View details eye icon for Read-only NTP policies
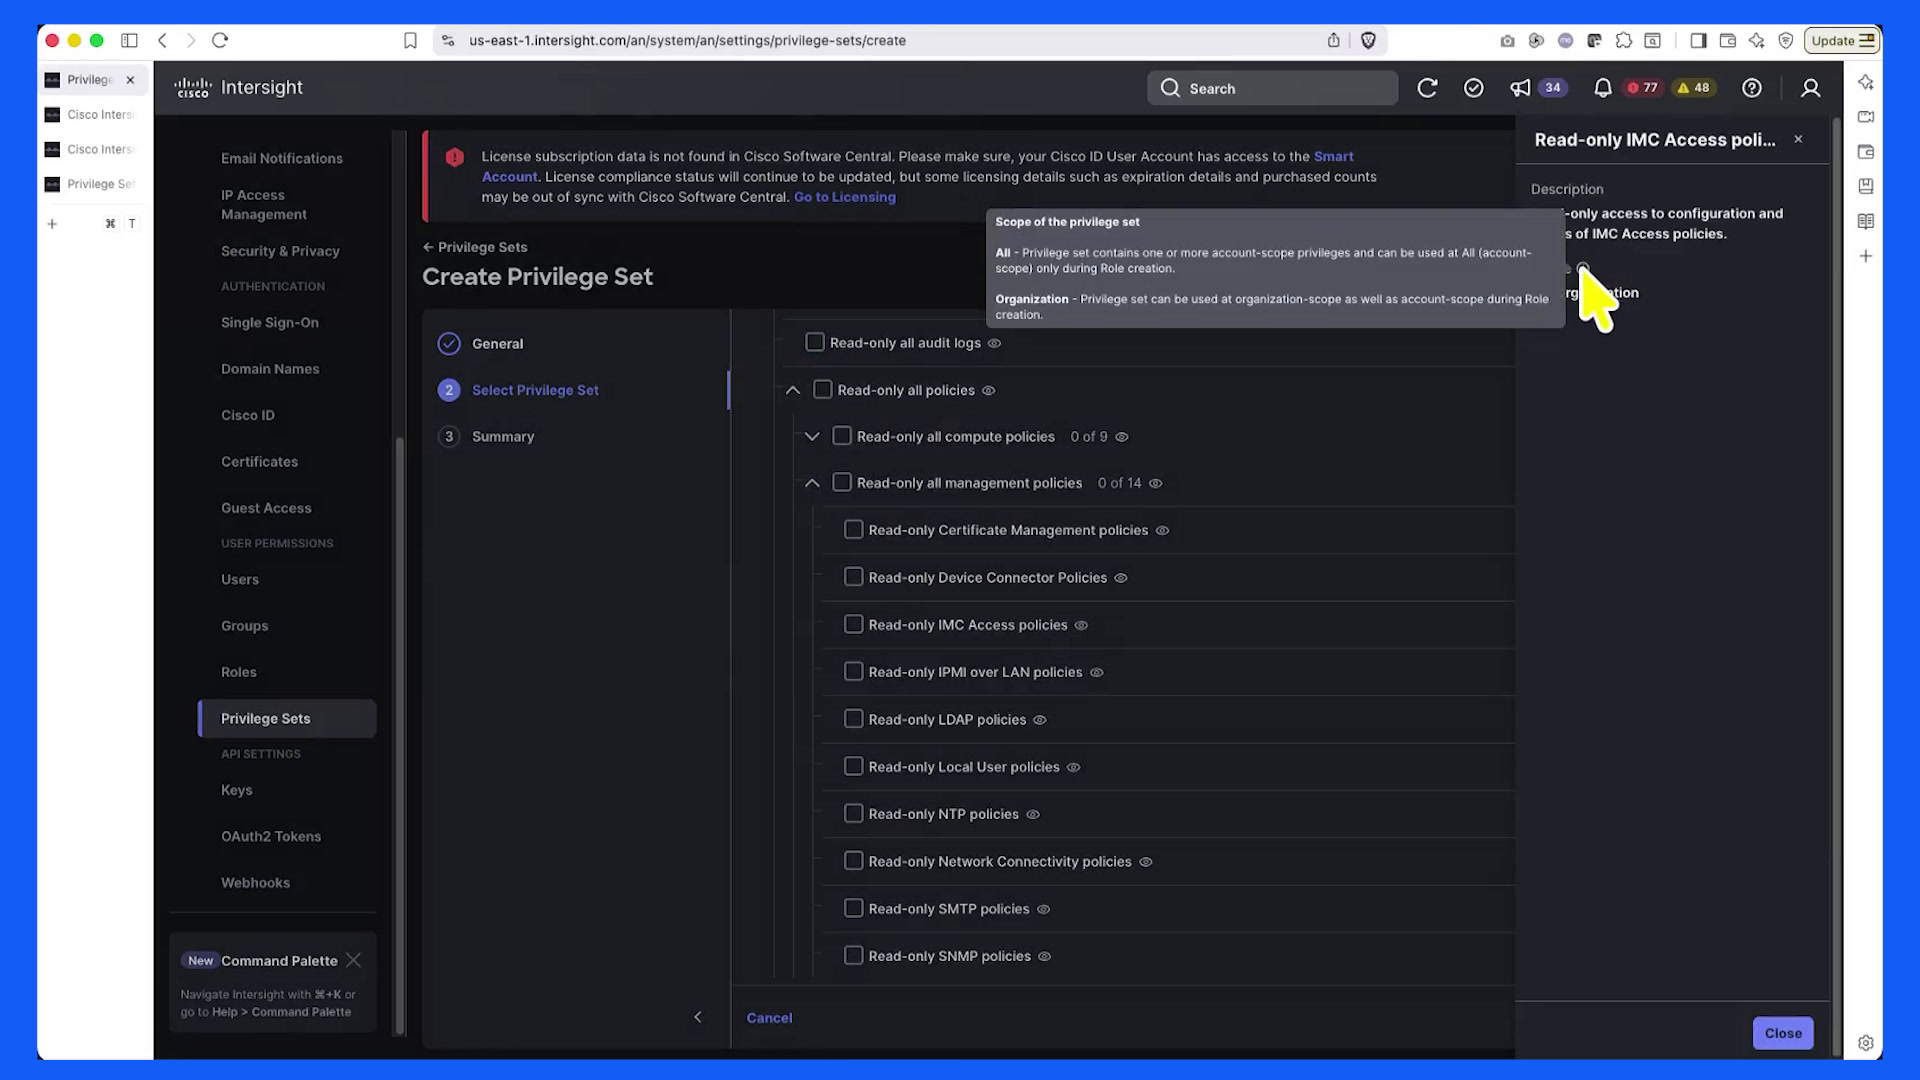Image resolution: width=1920 pixels, height=1080 pixels. coord(1033,815)
